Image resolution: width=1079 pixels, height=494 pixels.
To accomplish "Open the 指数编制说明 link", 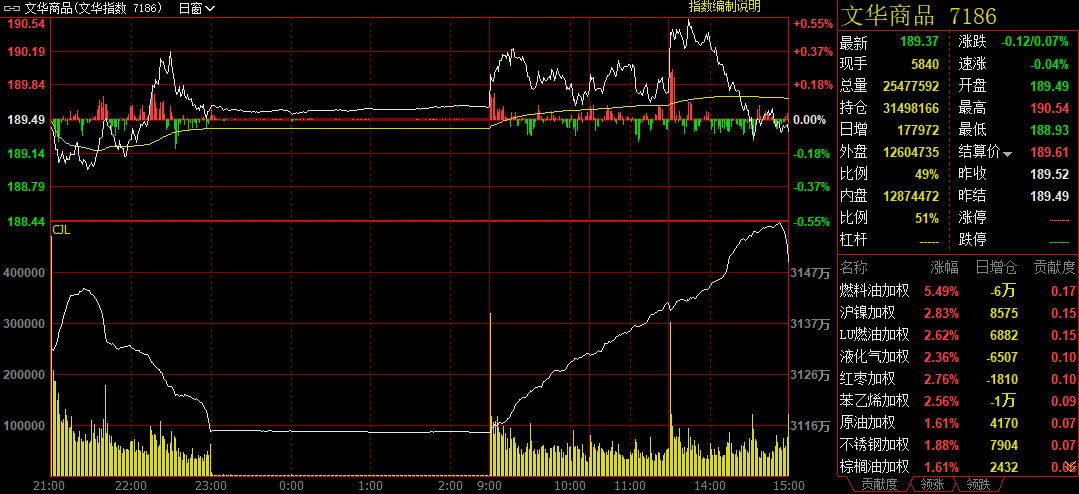I will click(x=724, y=7).
